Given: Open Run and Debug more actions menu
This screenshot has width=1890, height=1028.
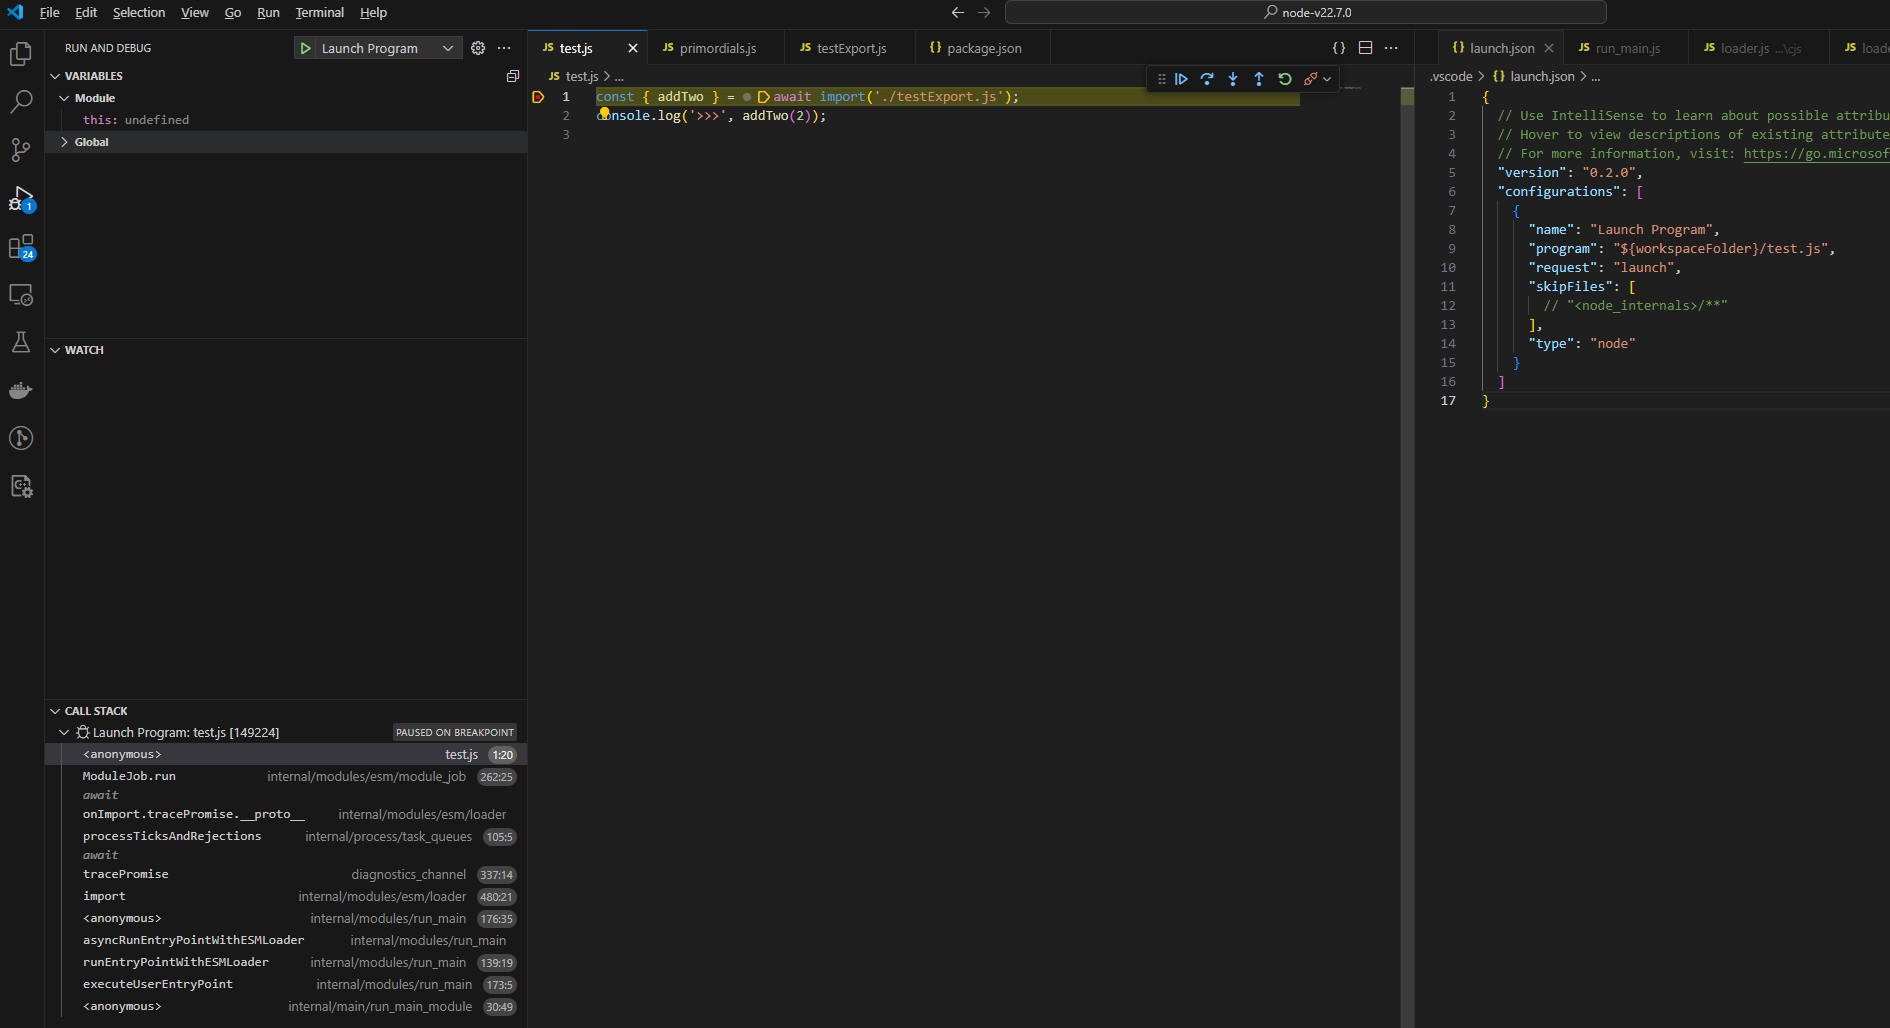Looking at the screenshot, I should [x=504, y=48].
